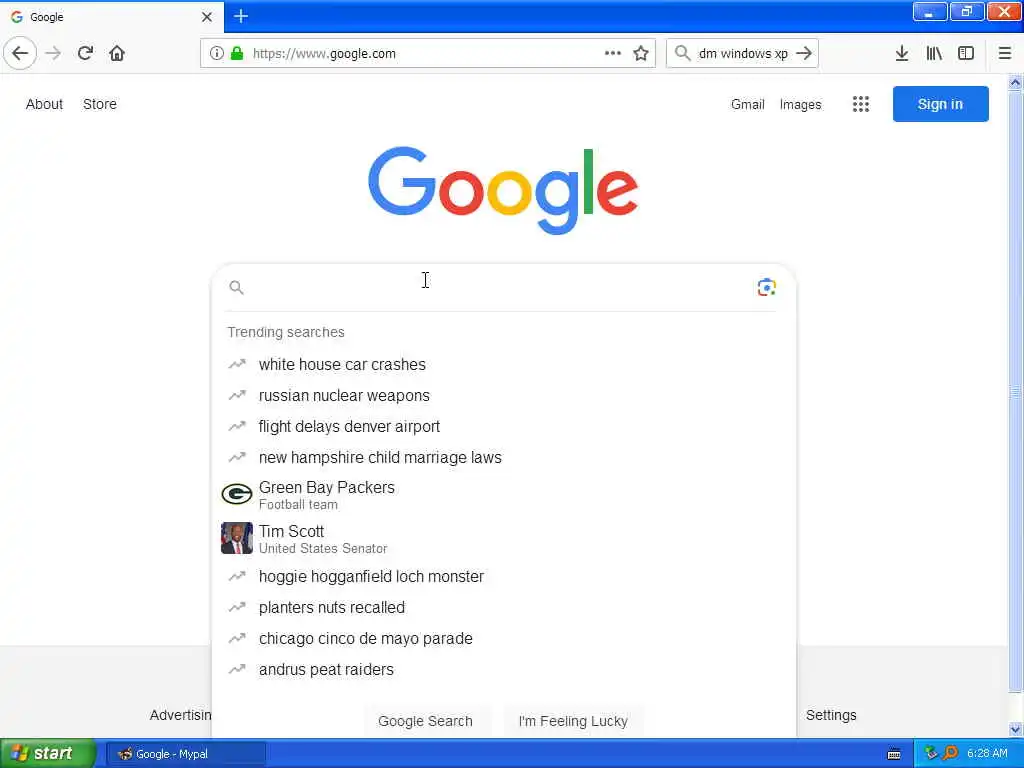Open site information icon in address bar
The width and height of the screenshot is (1024, 768).
(x=216, y=53)
